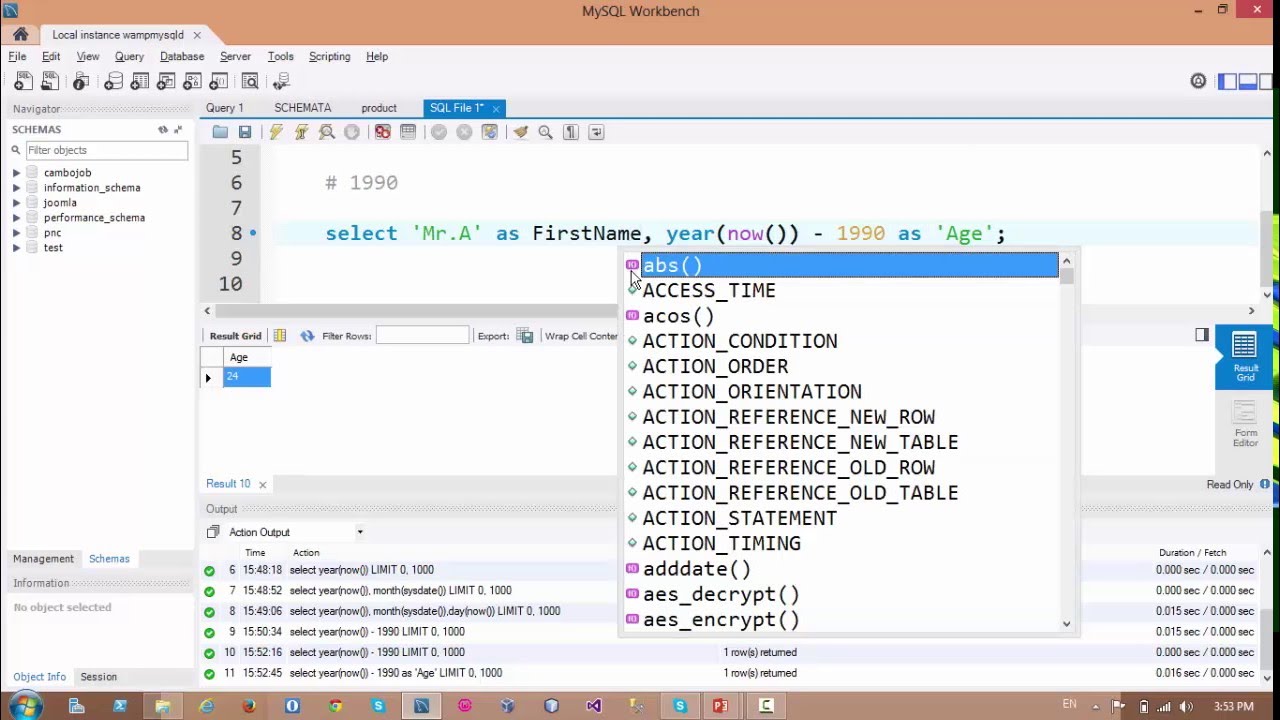Switch to the product tab
The width and height of the screenshot is (1280, 720).
(x=379, y=108)
